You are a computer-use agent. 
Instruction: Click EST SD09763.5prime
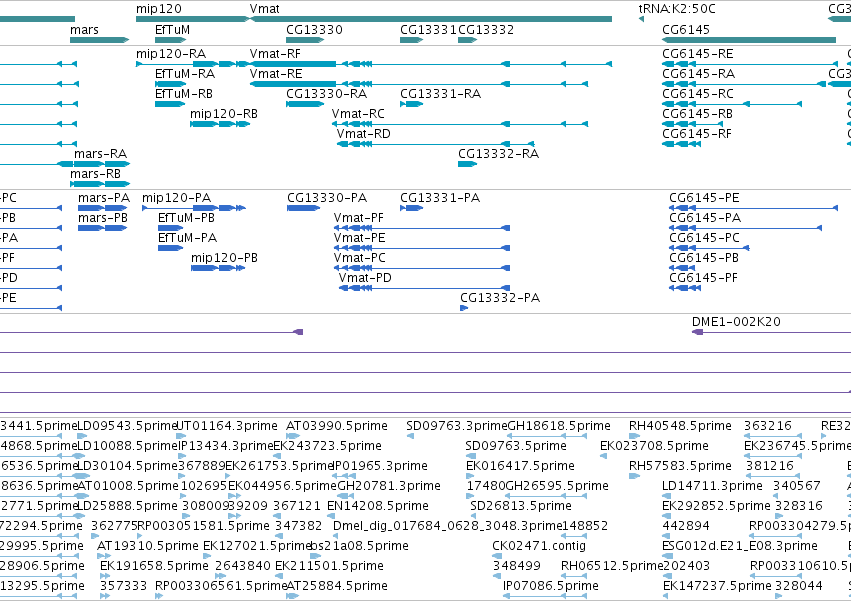pos(516,446)
